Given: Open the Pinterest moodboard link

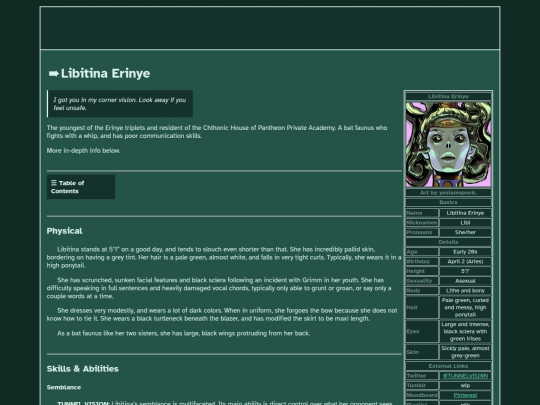Looking at the screenshot, I should 465,395.
